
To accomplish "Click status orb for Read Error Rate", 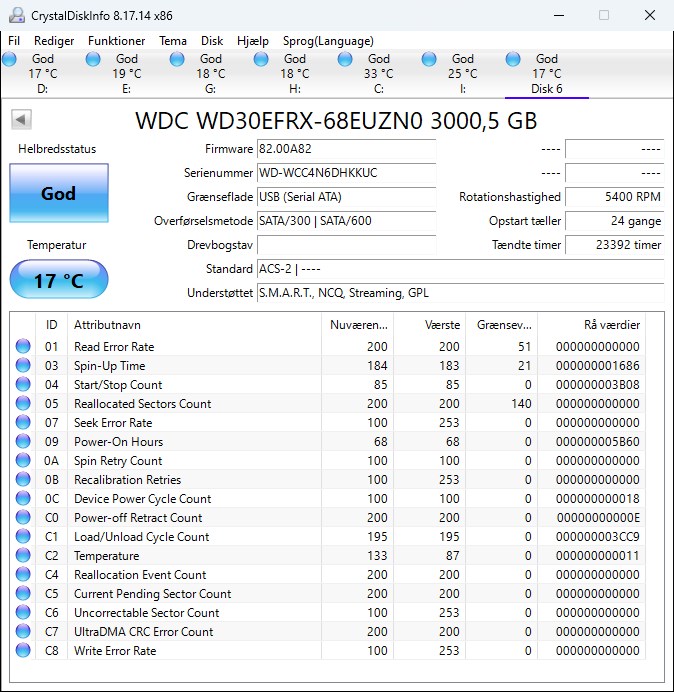I will pos(23,346).
